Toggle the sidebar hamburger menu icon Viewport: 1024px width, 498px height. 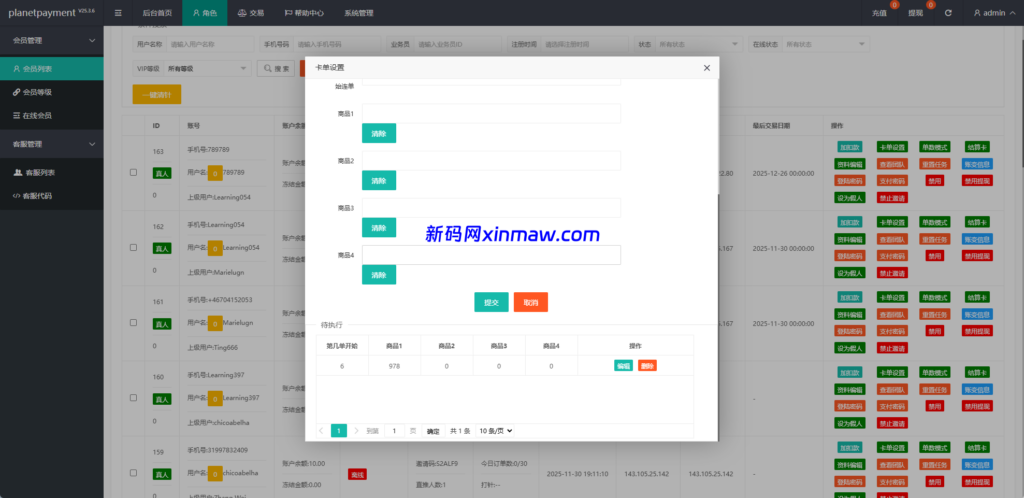click(x=118, y=13)
